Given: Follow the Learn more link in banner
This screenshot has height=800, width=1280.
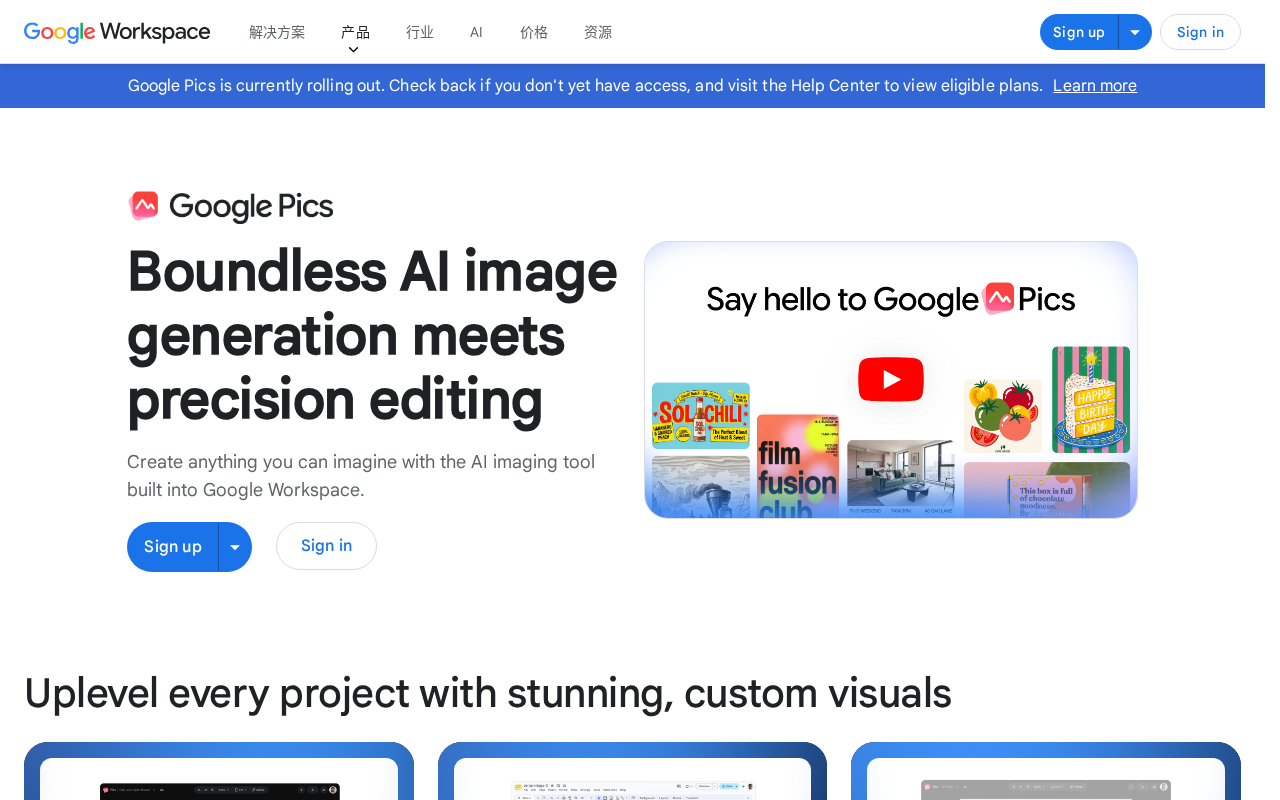Looking at the screenshot, I should point(1095,86).
